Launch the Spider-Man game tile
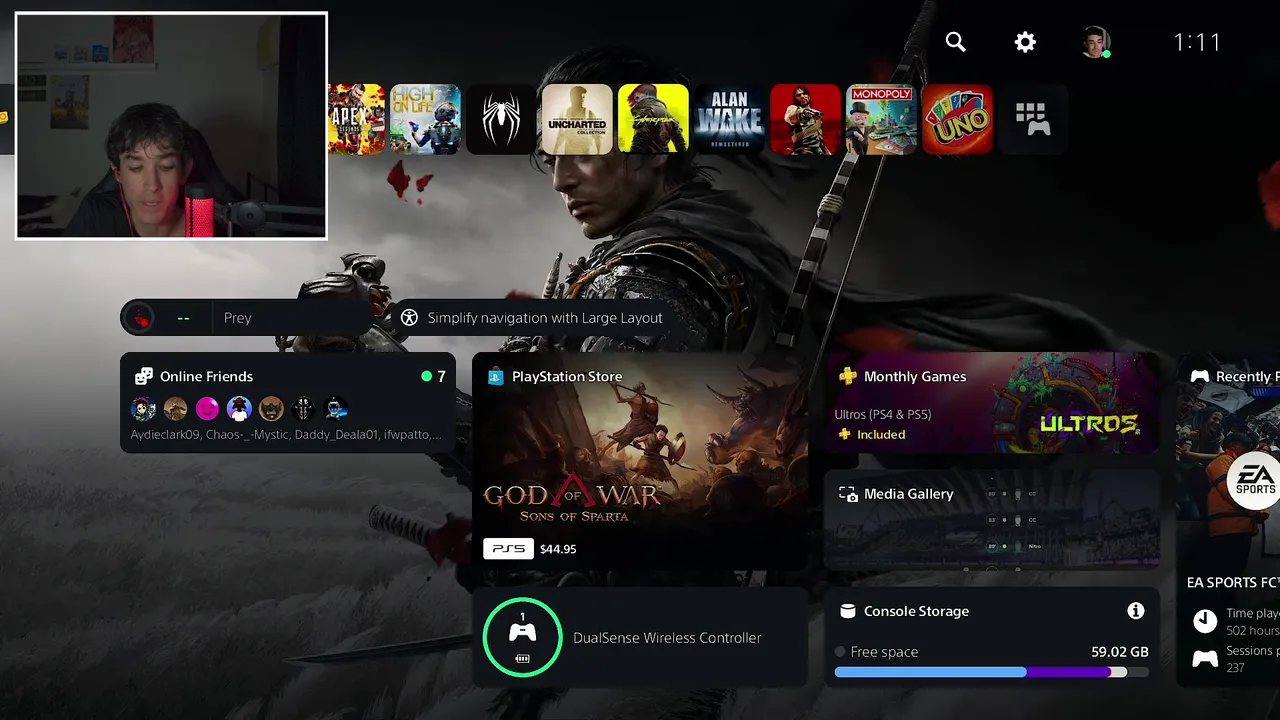The image size is (1280, 720). point(502,119)
